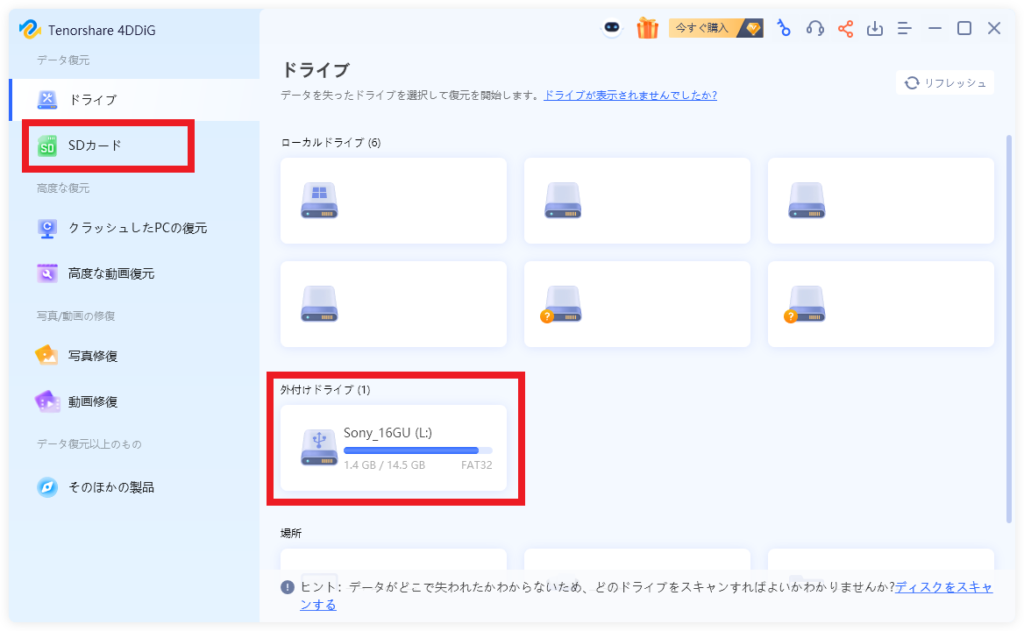
Task: Click the drive list vertical scrollbar
Action: coord(1009,327)
